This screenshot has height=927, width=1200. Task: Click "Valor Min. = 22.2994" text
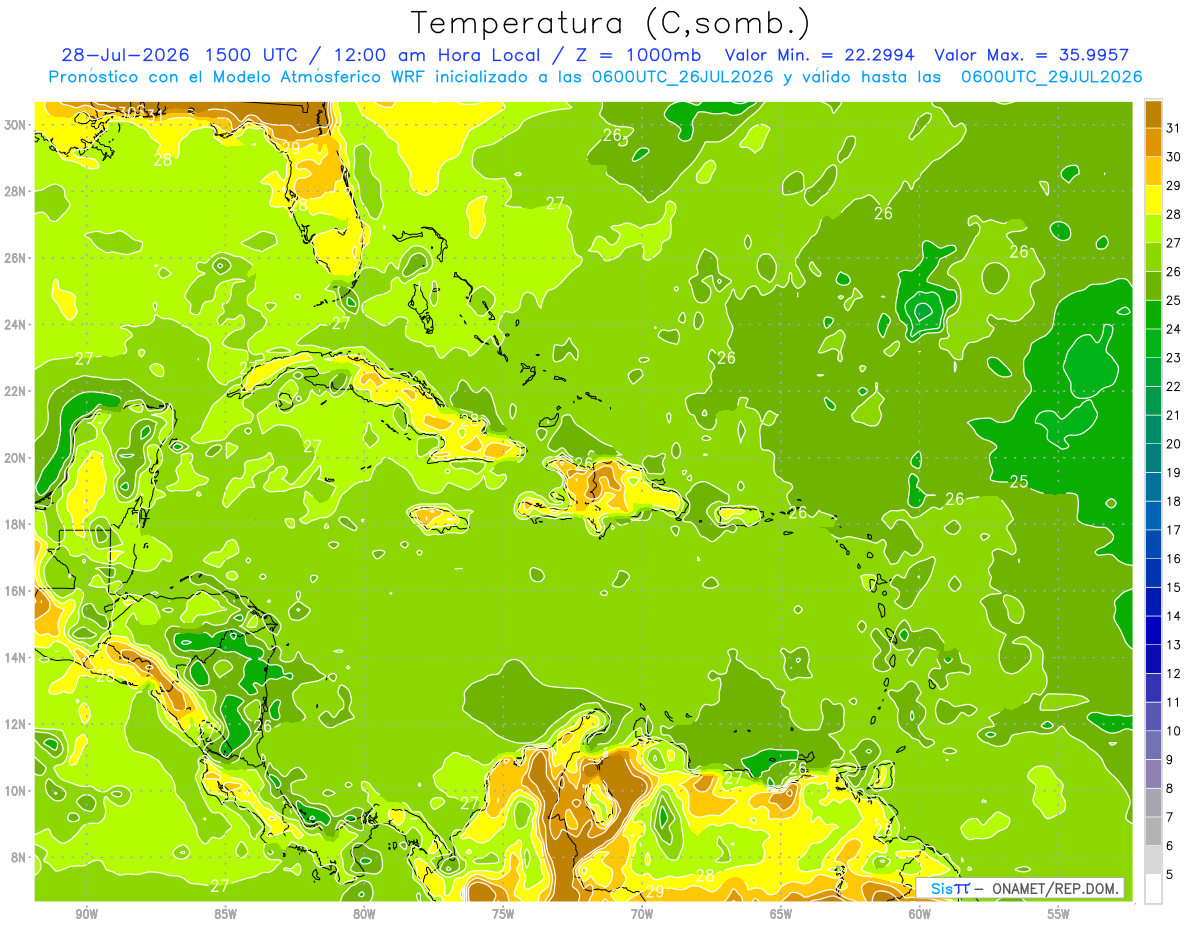pyautogui.click(x=820, y=55)
